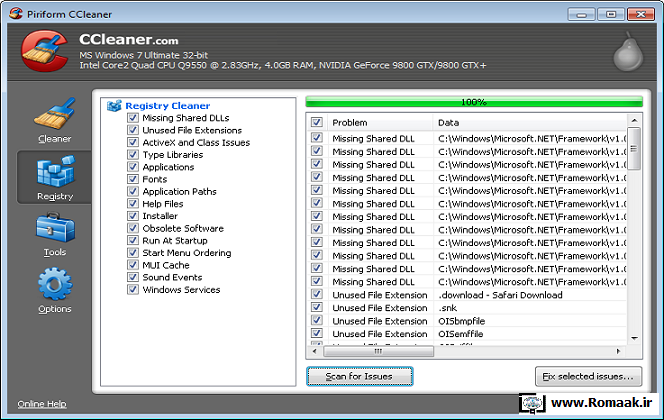
Task: Click the CCleaner.com title text
Action: 129,40
